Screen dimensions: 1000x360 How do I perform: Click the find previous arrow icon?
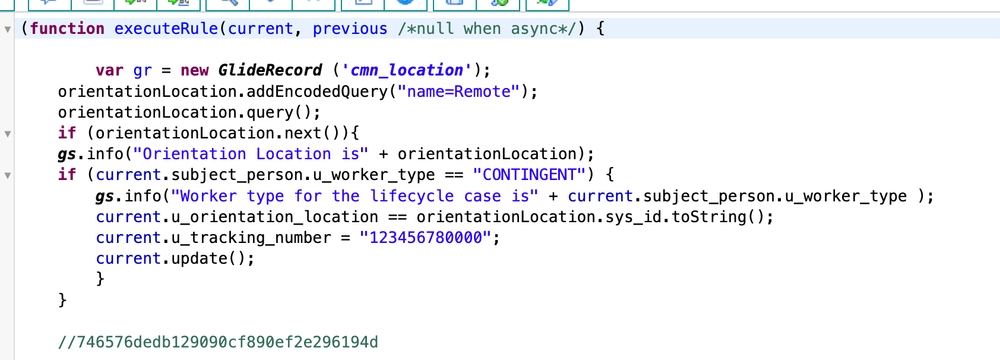tap(314, 3)
